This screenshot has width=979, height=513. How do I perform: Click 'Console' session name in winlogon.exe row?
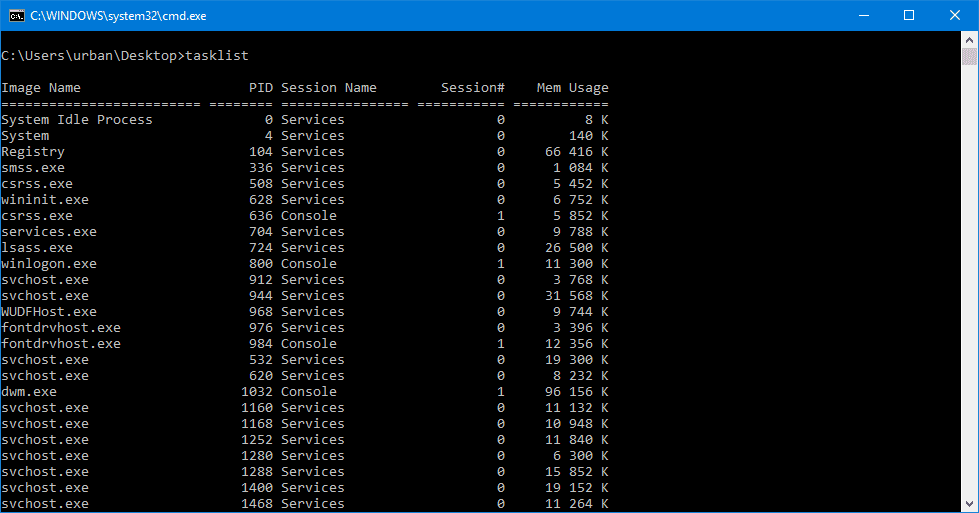click(309, 264)
